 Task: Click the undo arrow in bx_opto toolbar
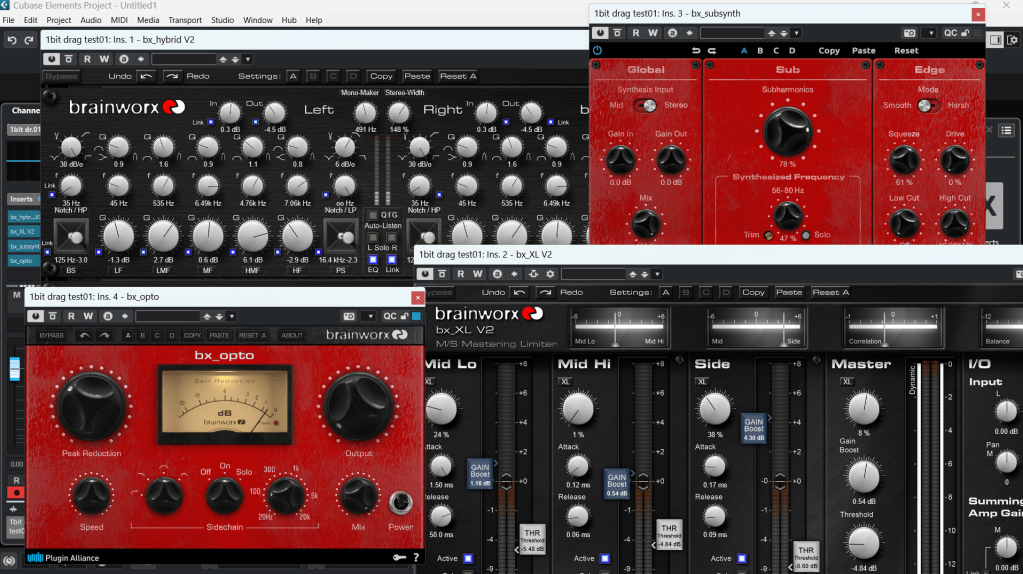pos(85,336)
